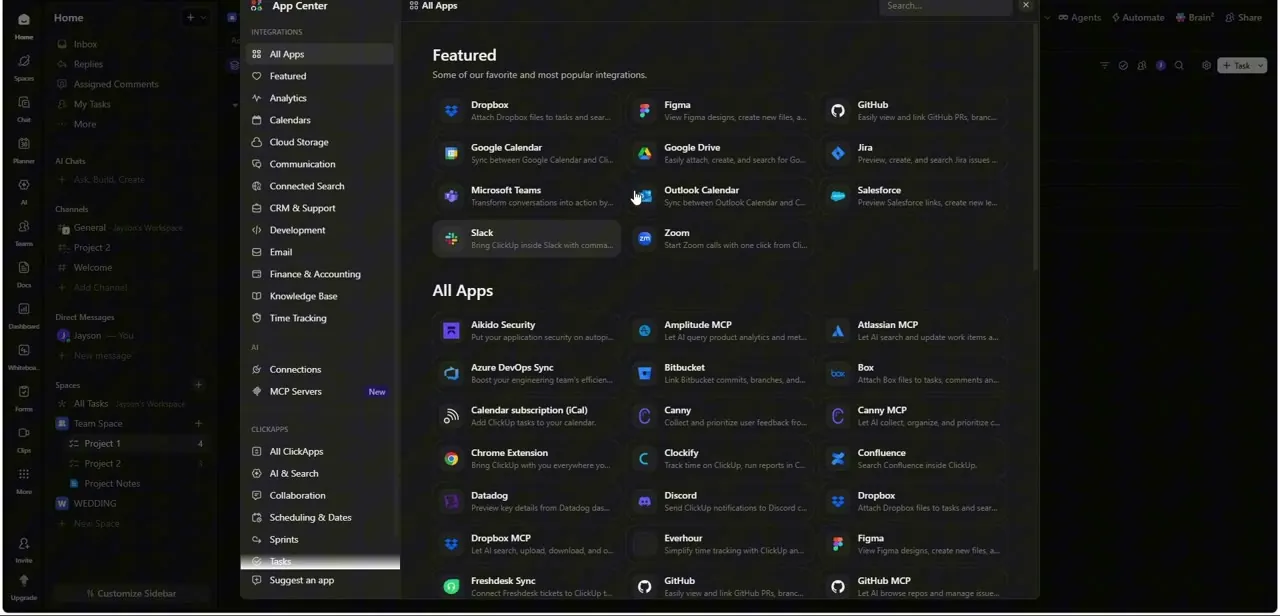This screenshot has width=1280, height=616.
Task: Open Atlassian MCP app
Action: 913,331
